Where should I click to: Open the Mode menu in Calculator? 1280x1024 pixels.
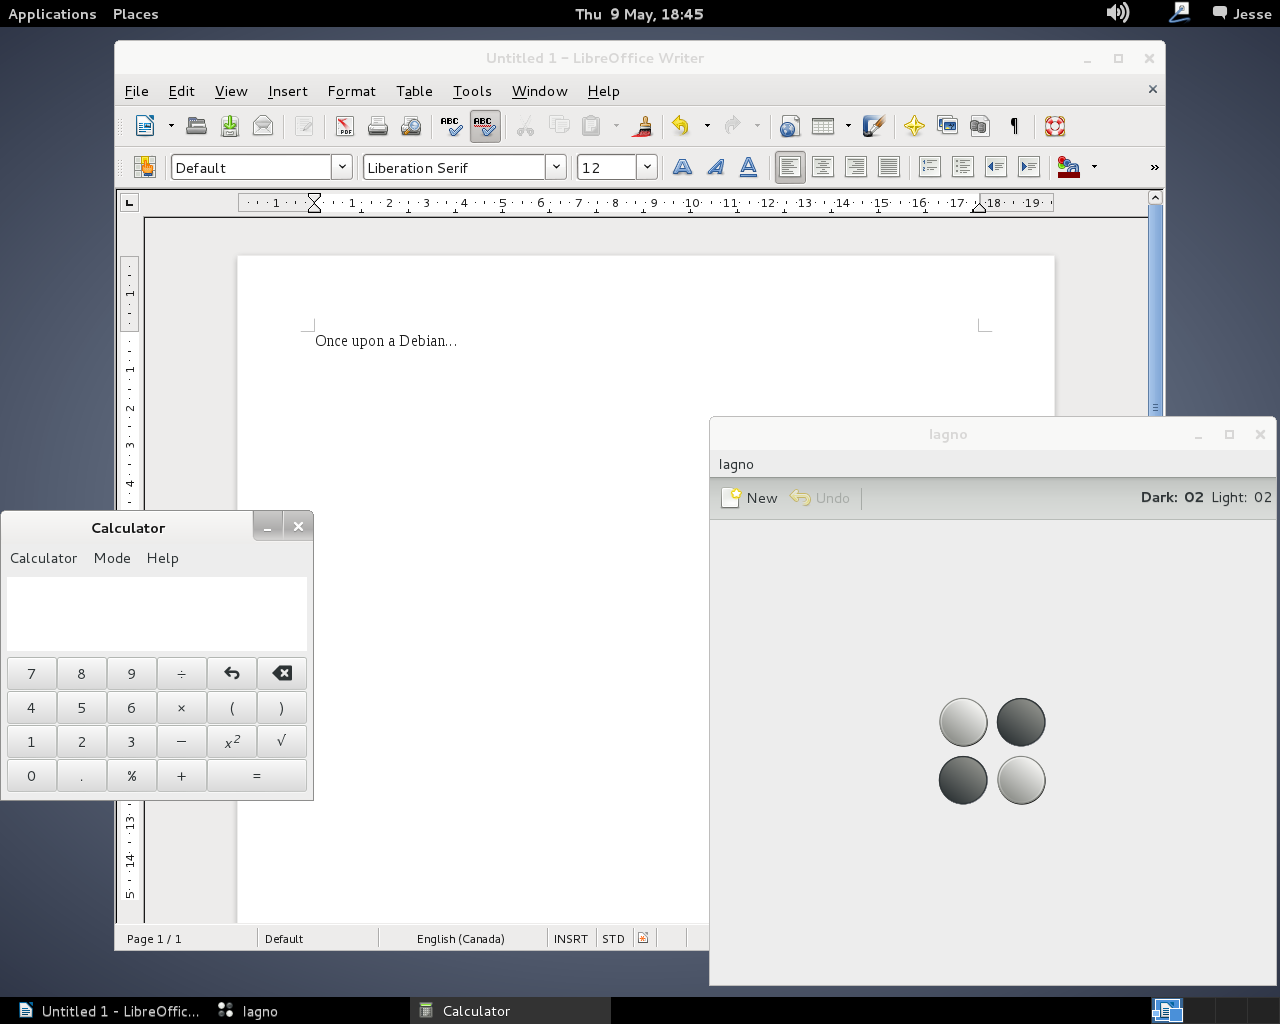[112, 558]
